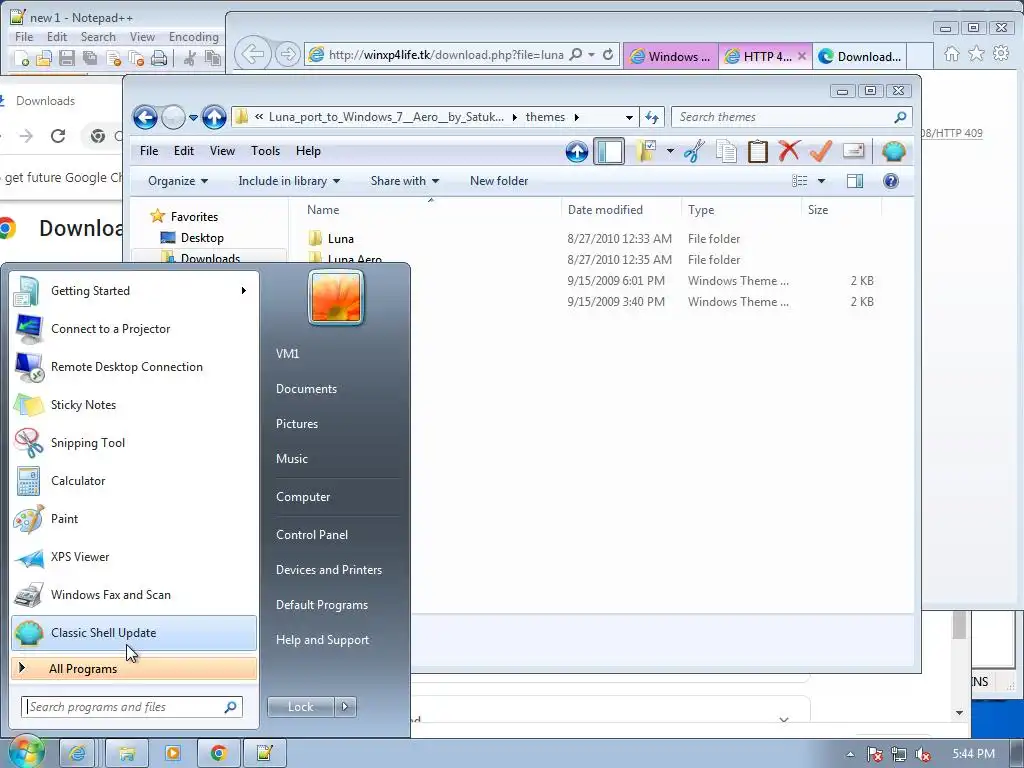
Task: Open Help and Support
Action: tap(322, 640)
